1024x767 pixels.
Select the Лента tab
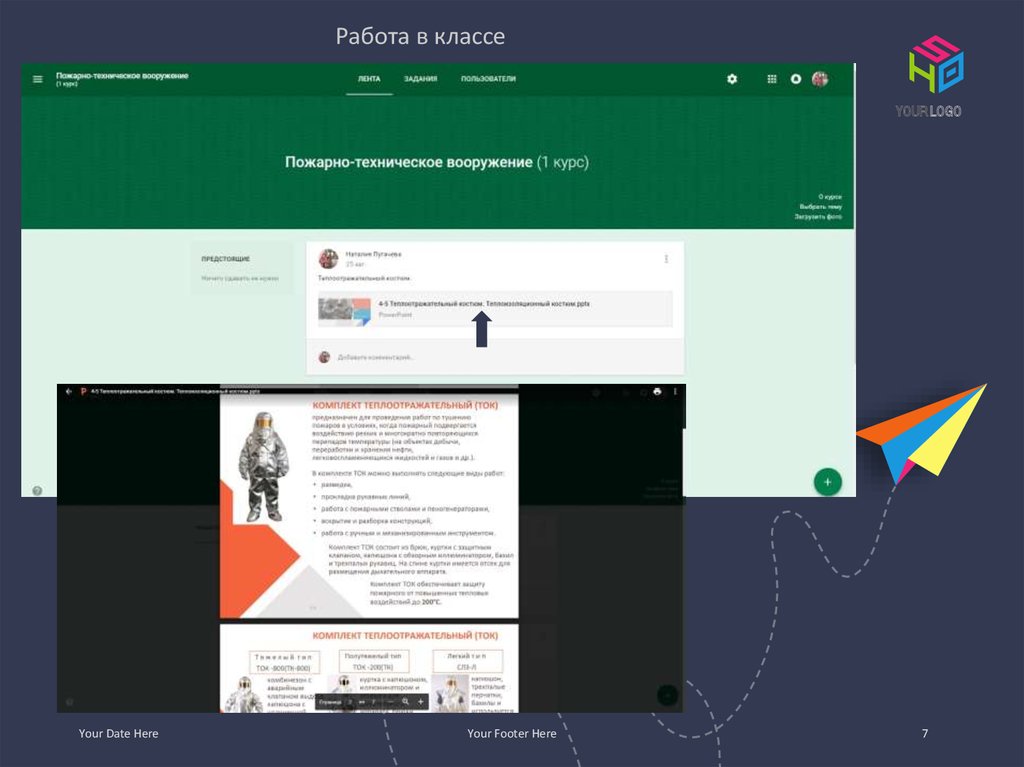[369, 79]
